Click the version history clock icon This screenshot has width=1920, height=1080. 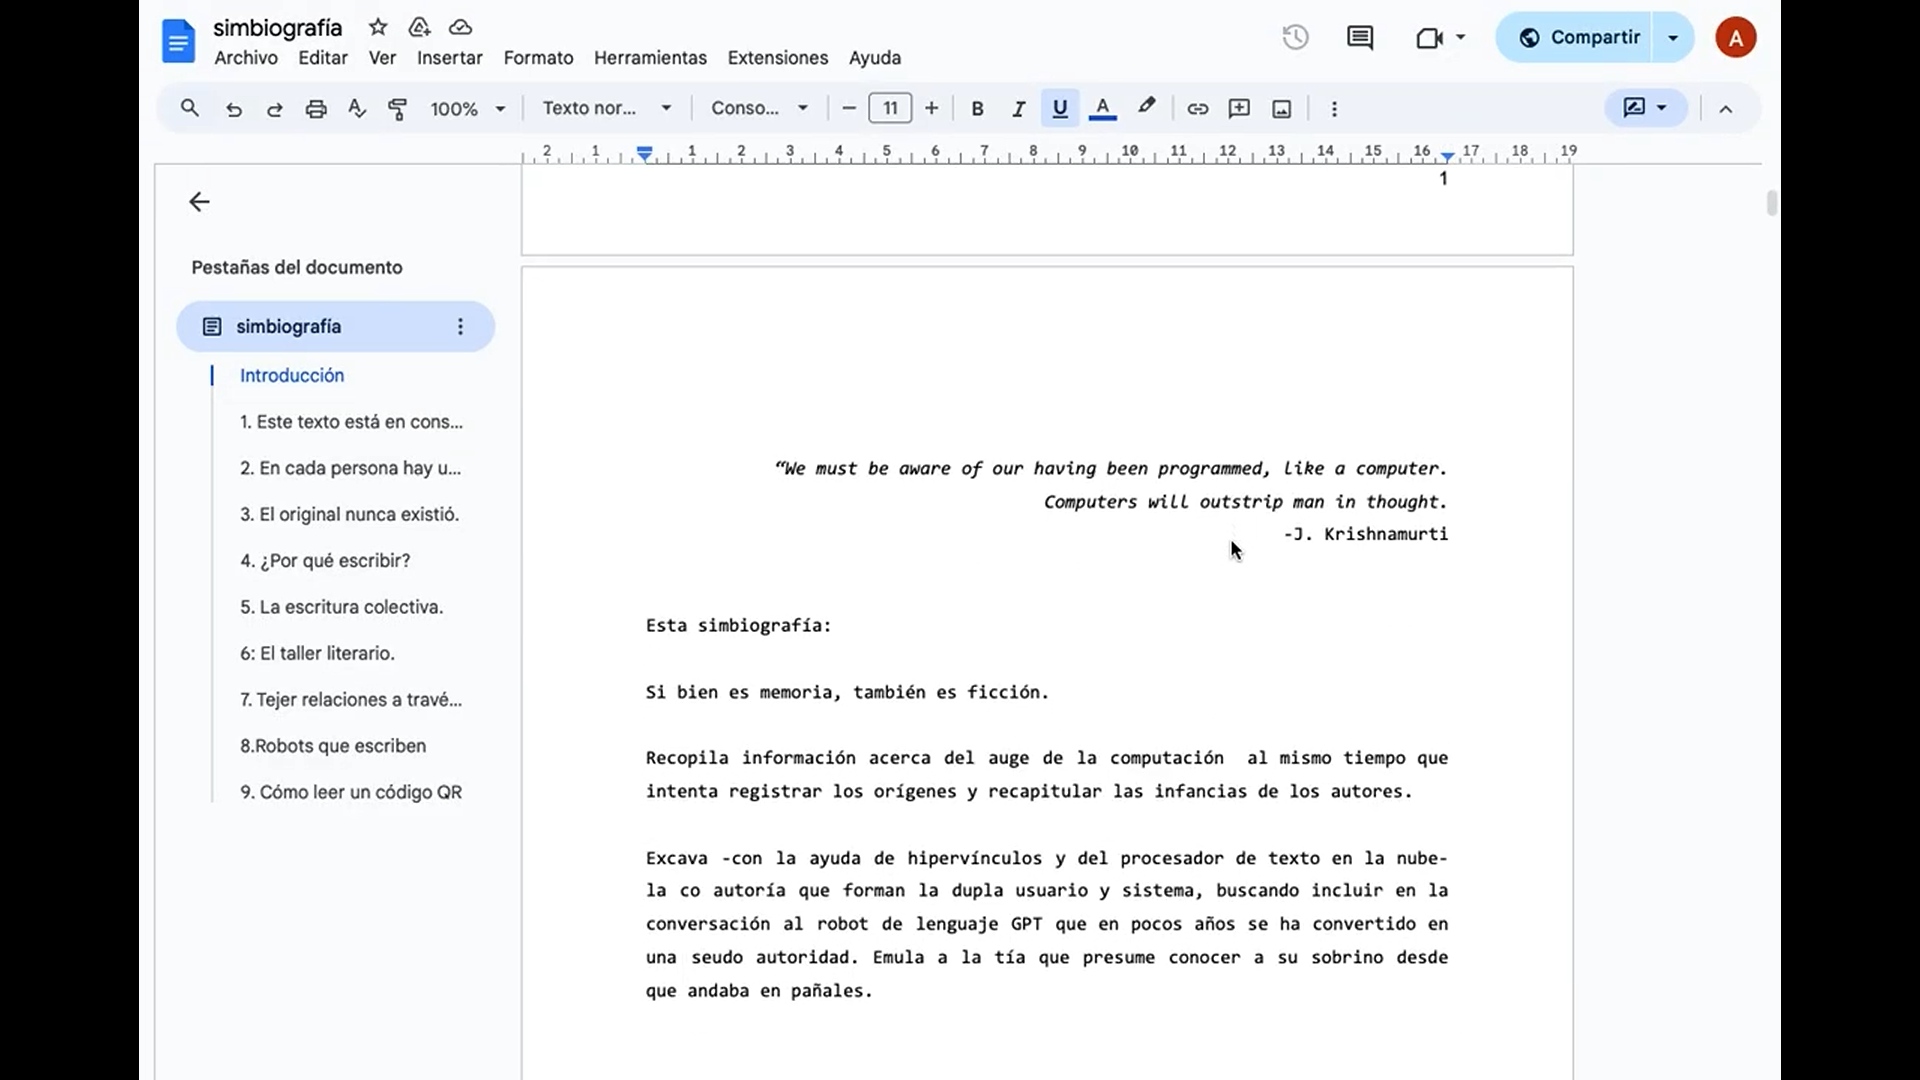[1295, 38]
